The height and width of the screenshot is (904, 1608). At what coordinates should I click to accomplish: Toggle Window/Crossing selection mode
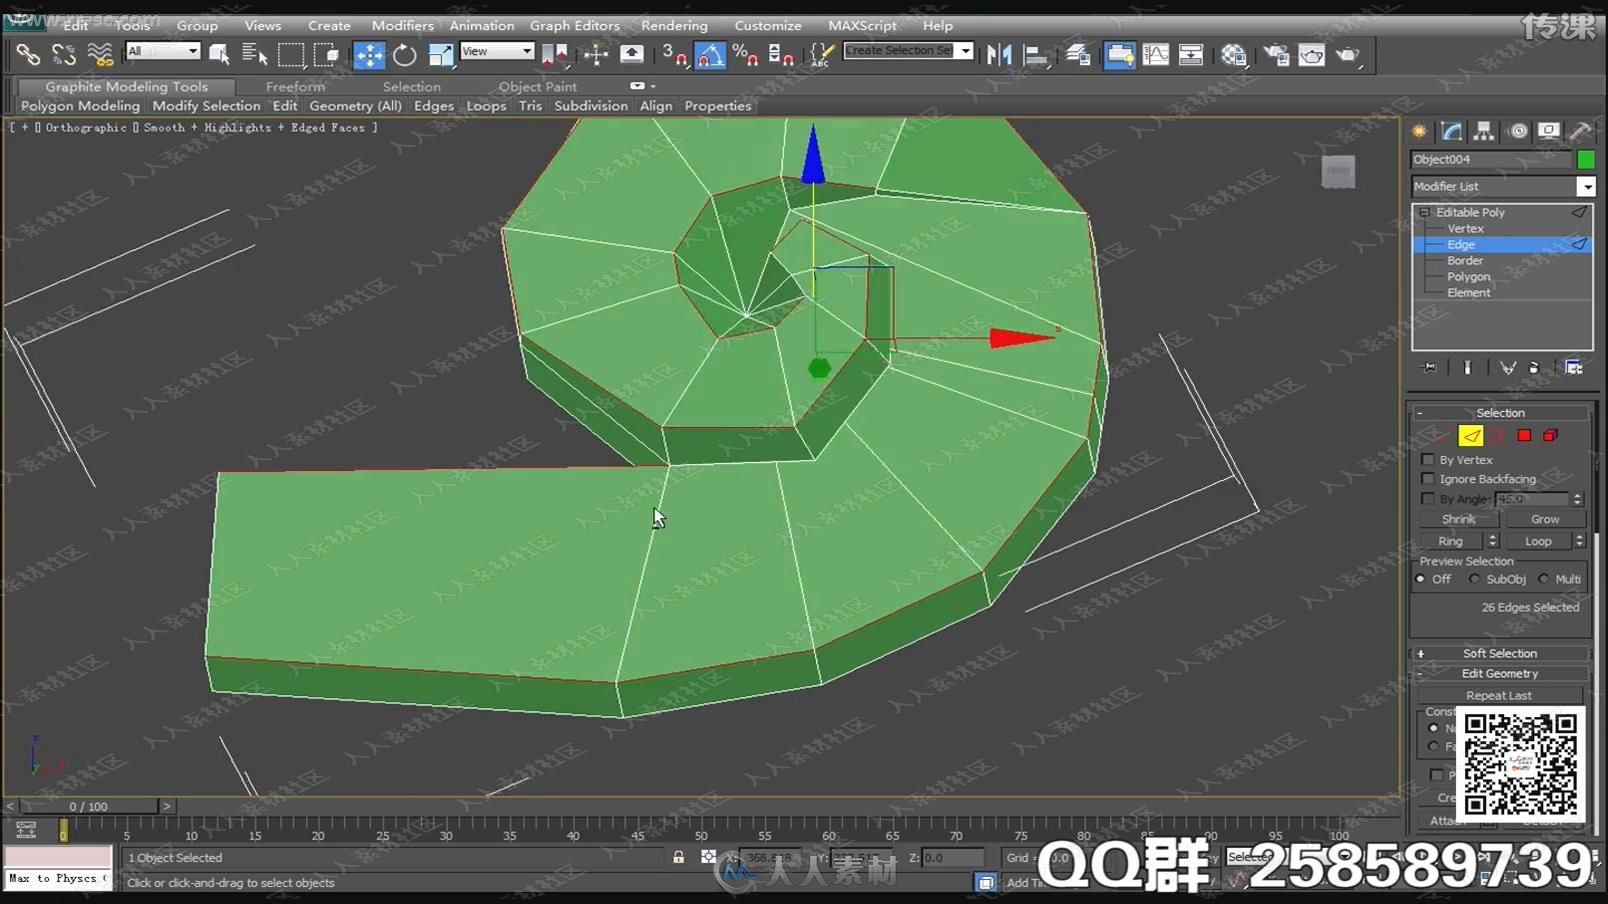tap(326, 55)
